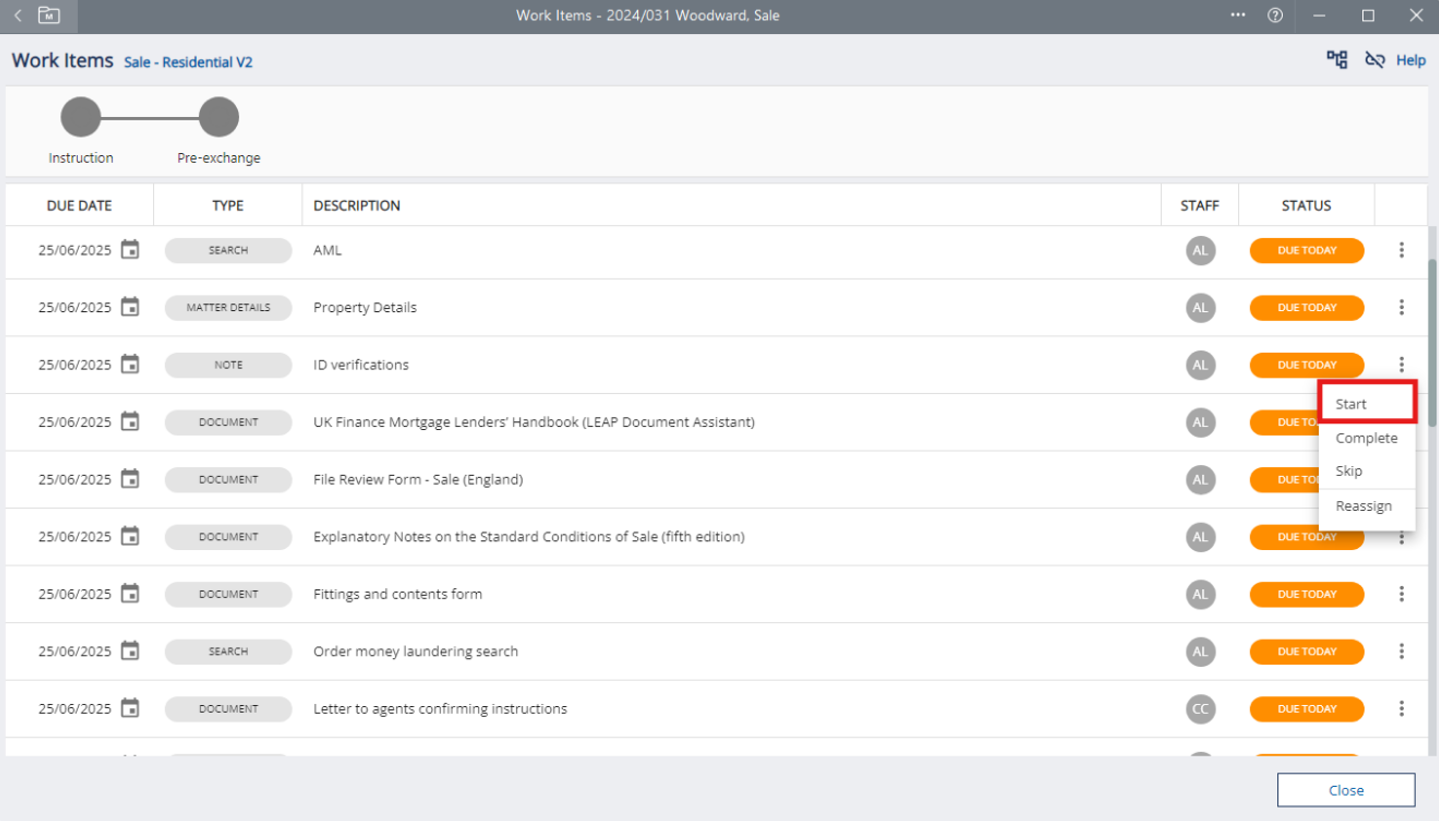Screen dimensions: 1439x821
Task: Click the back arrow in title bar
Action: coord(17,15)
